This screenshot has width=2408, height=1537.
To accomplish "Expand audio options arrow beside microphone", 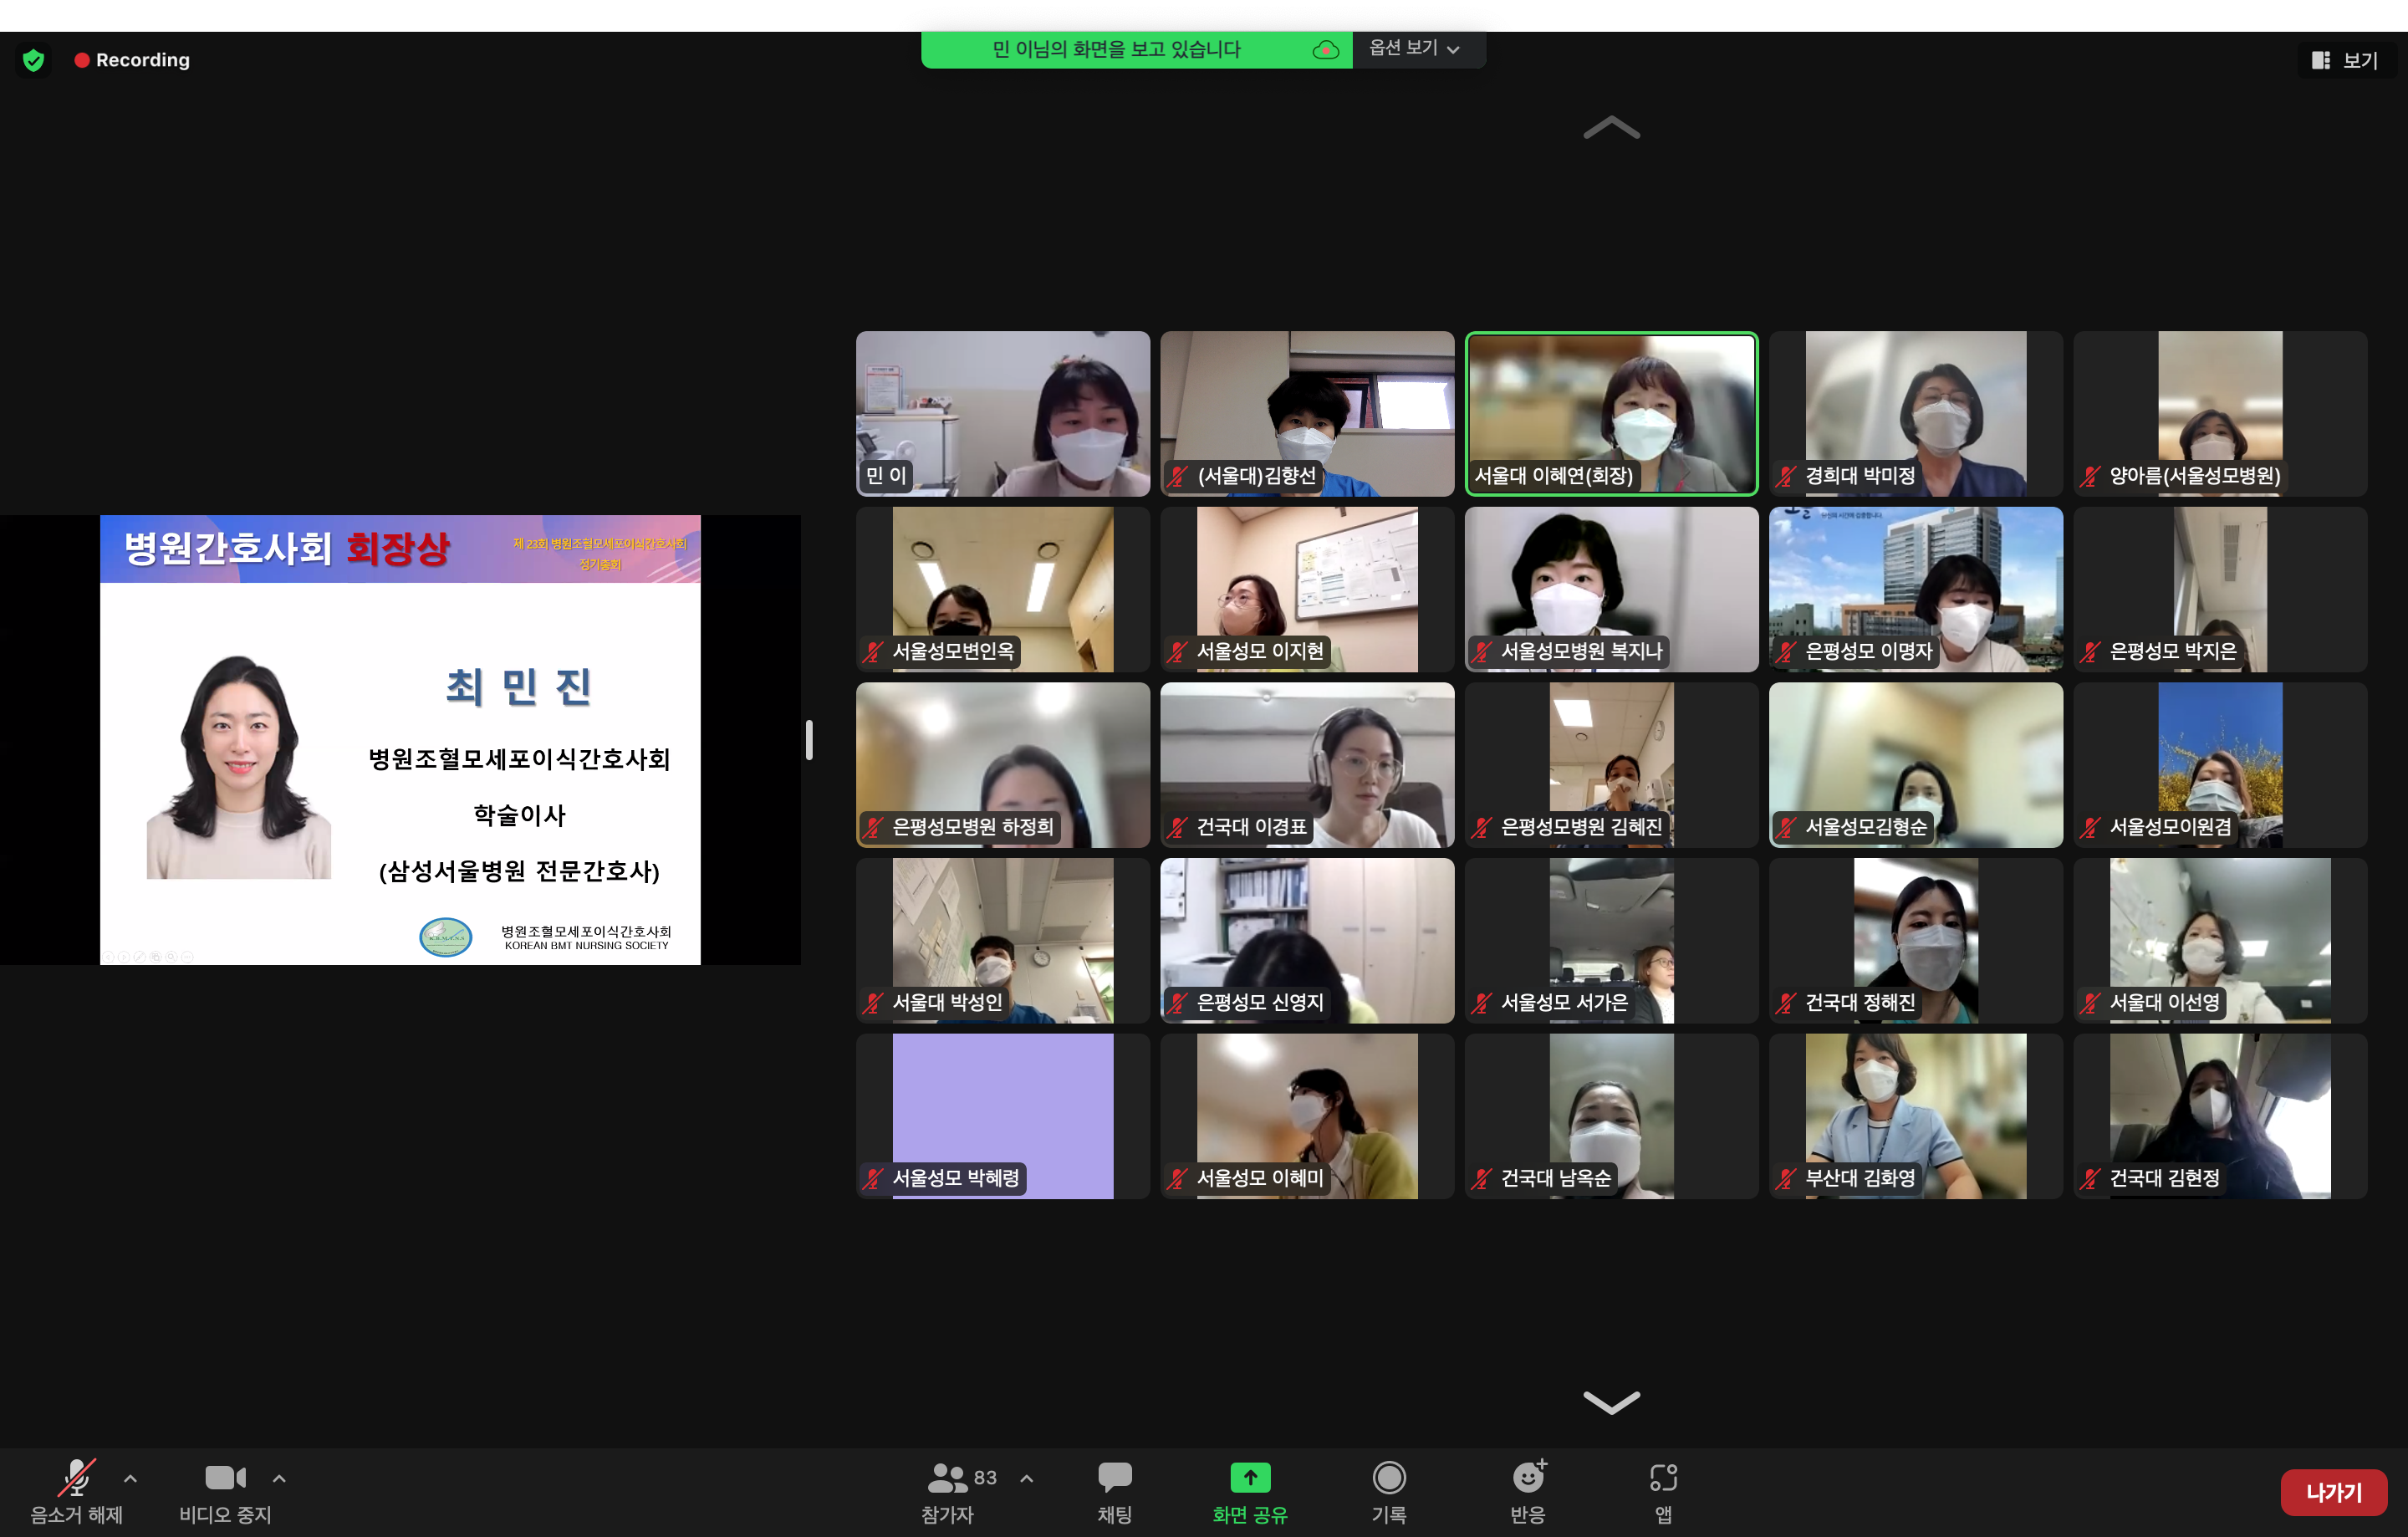I will 130,1478.
